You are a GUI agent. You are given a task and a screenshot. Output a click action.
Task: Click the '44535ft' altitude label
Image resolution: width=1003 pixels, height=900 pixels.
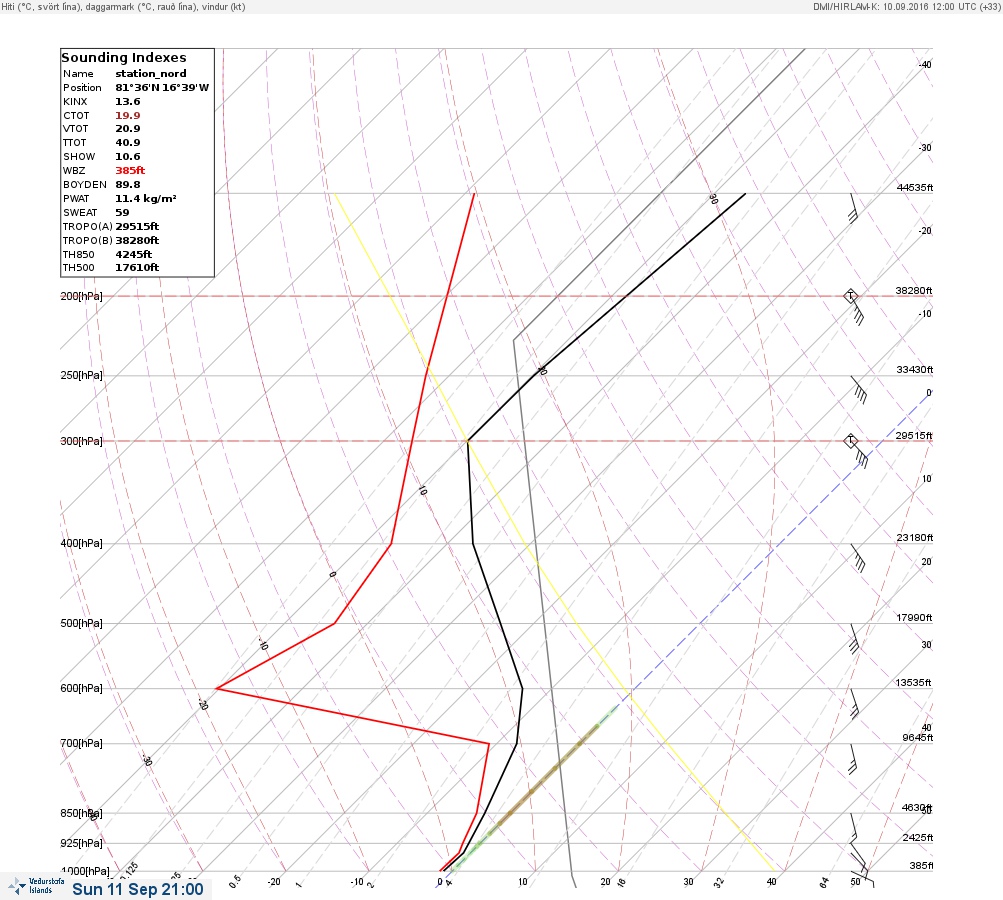915,187
